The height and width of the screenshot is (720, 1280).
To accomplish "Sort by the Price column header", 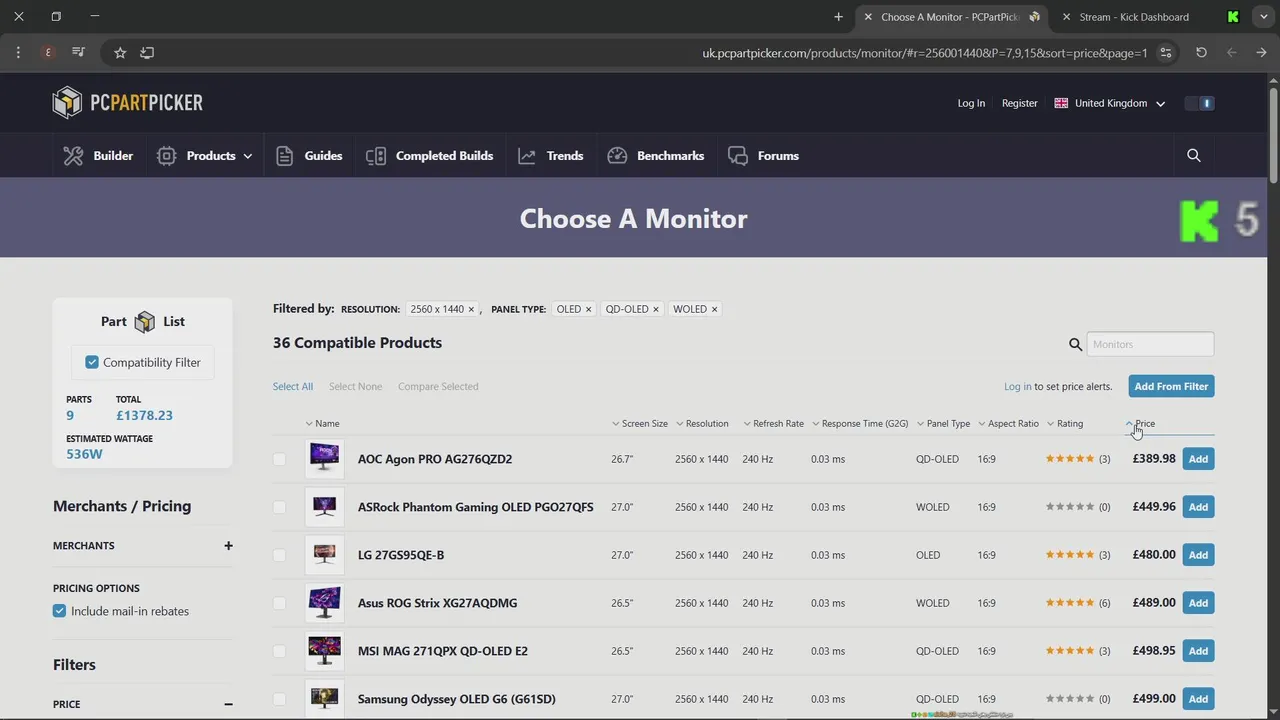I will (1140, 423).
